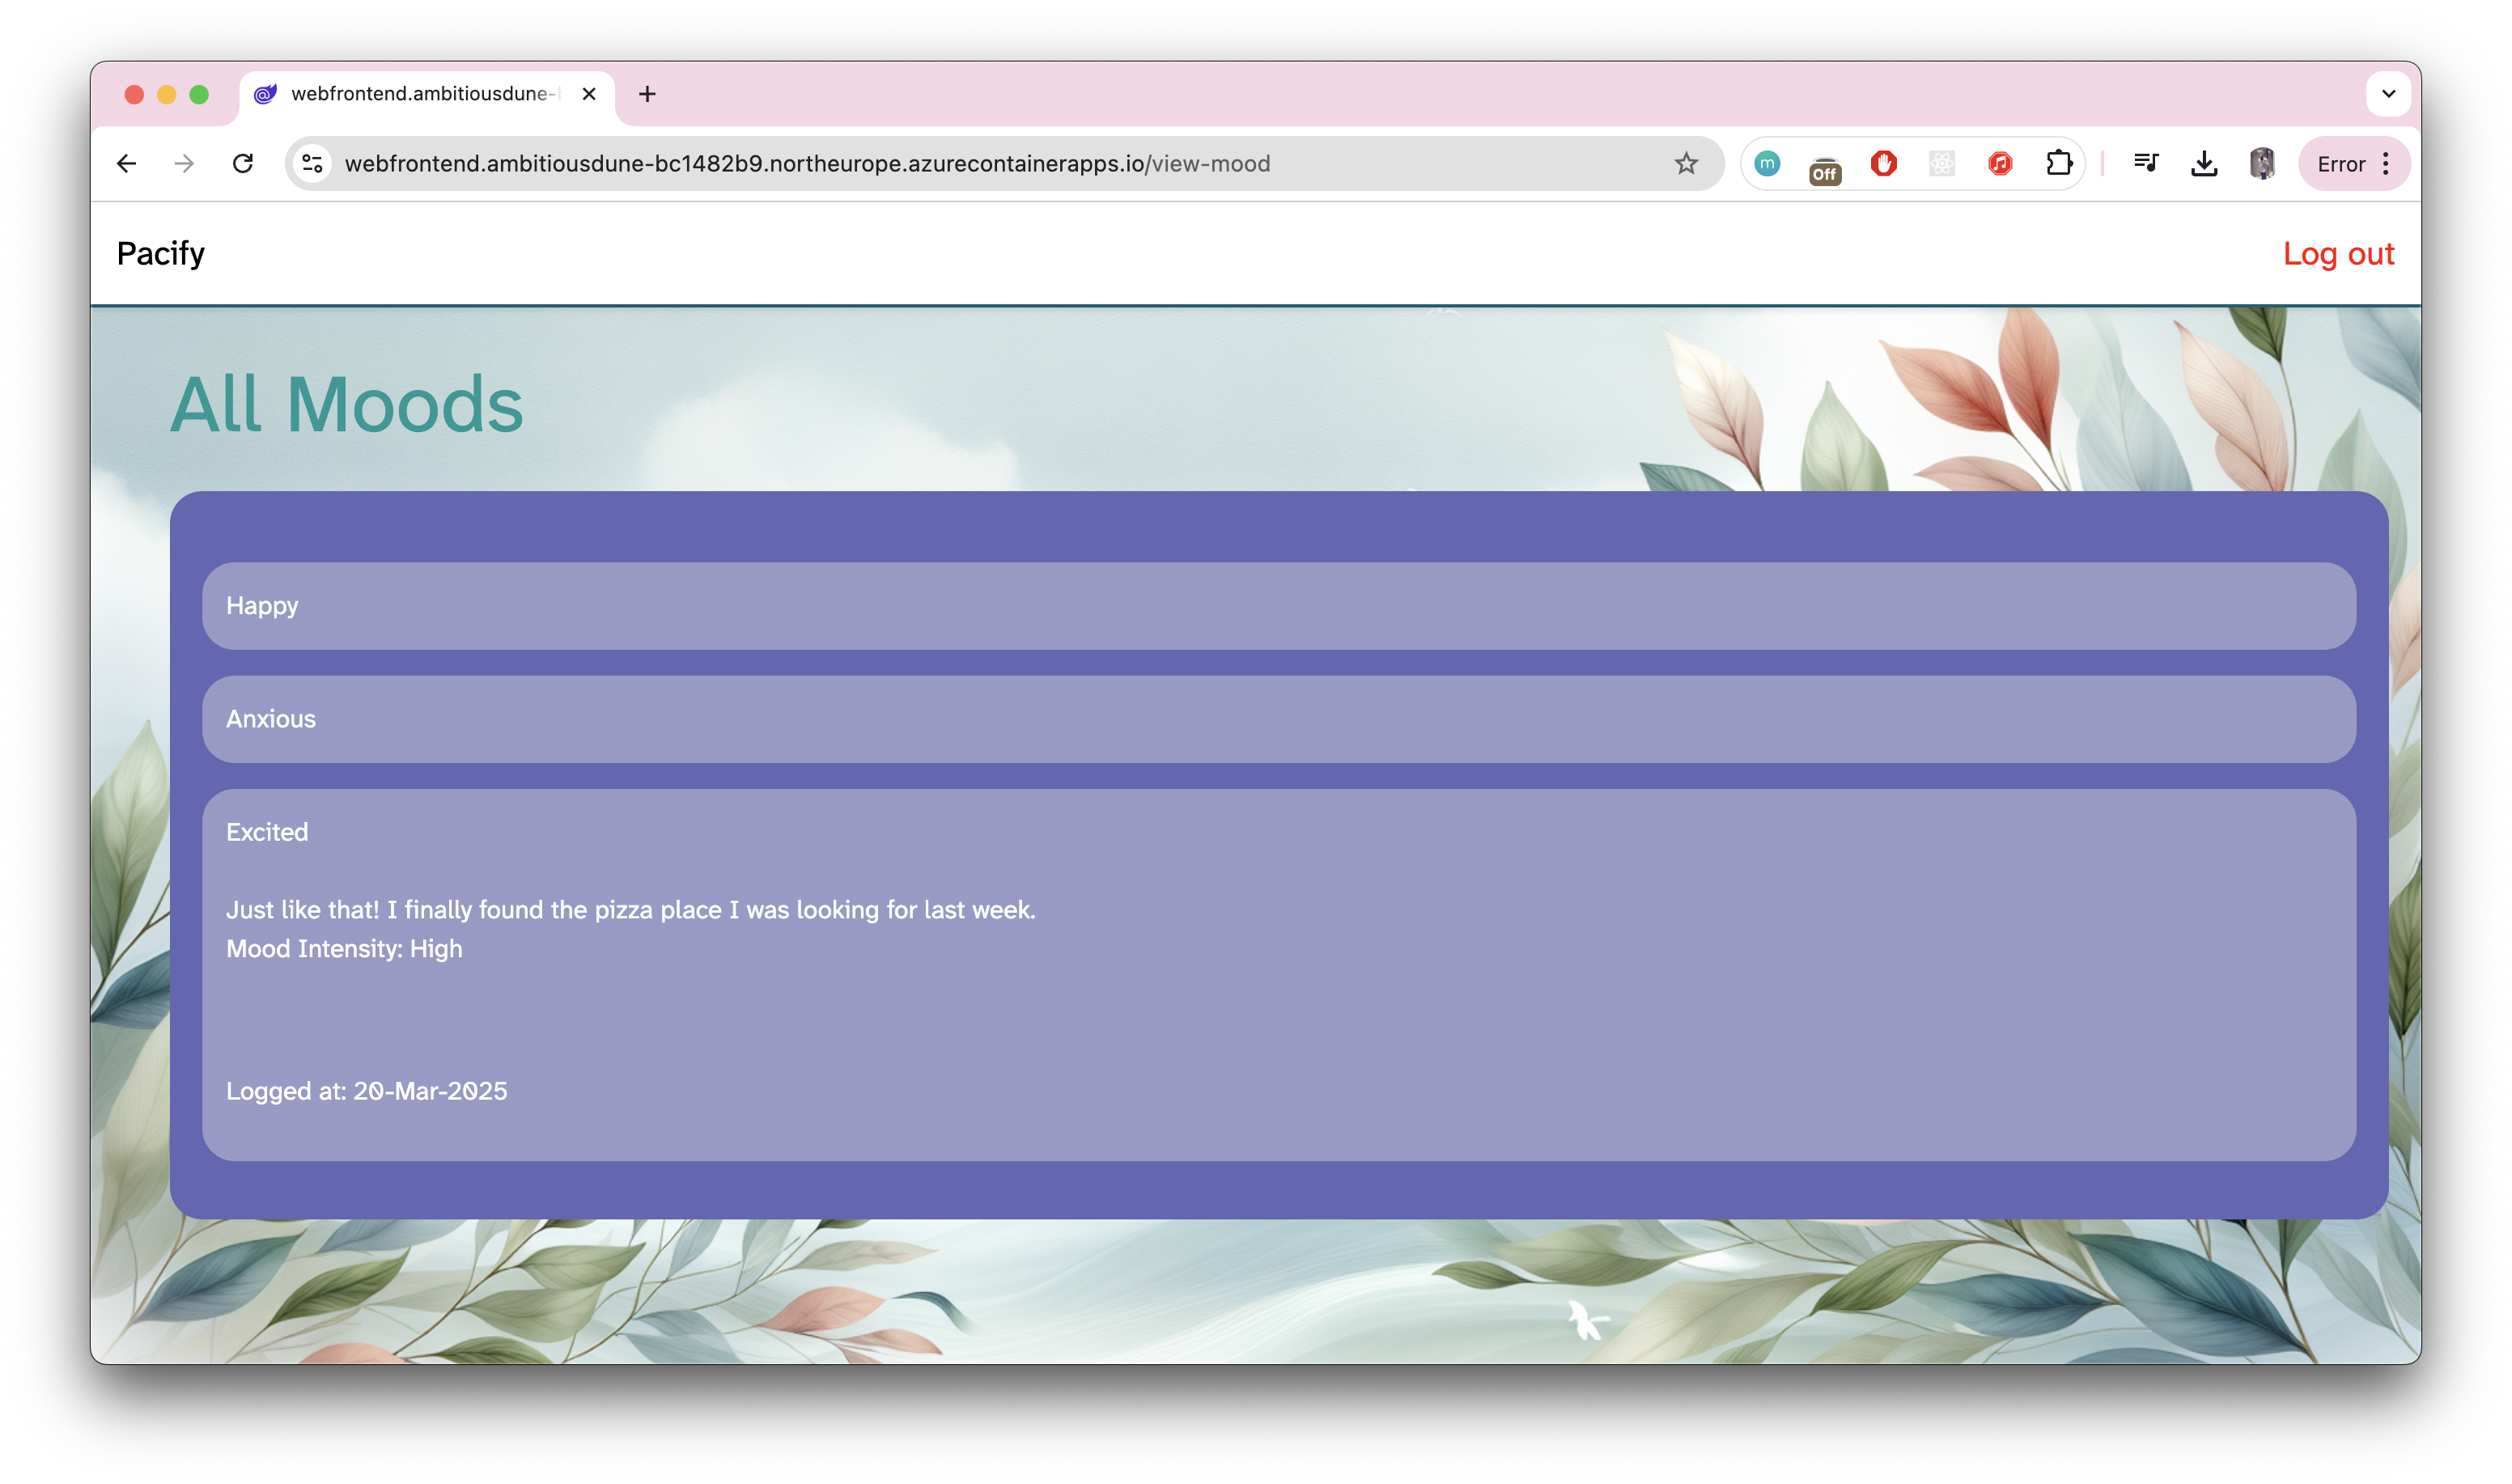Open the React Developer Tools extension

tap(1941, 163)
